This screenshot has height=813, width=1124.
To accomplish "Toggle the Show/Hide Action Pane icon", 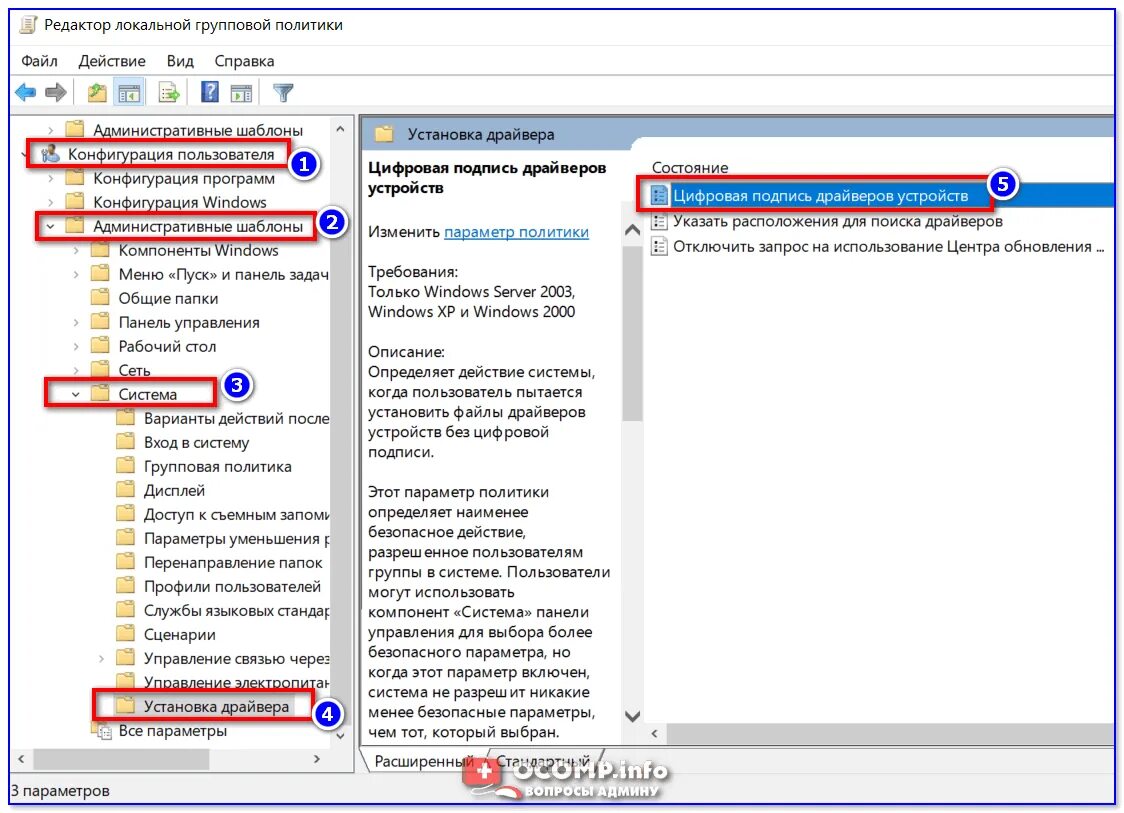I will (x=242, y=92).
